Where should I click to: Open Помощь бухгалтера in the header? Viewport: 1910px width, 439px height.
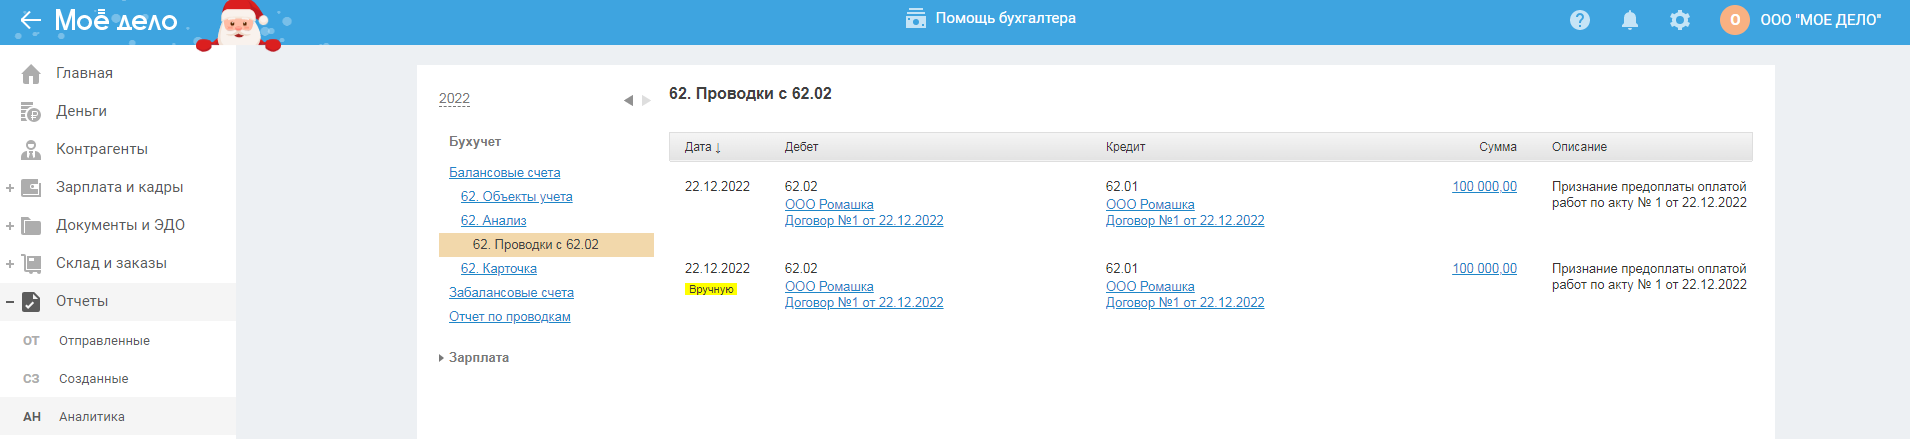[990, 18]
